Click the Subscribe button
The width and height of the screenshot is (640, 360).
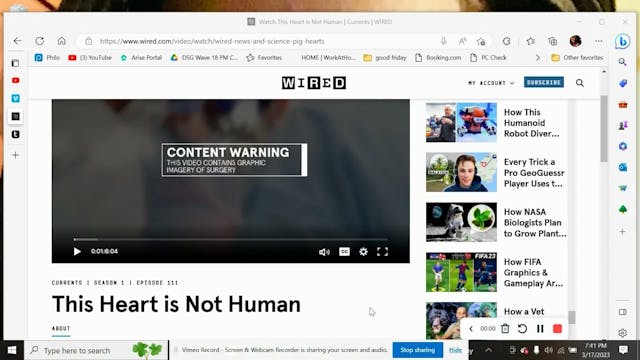point(544,82)
